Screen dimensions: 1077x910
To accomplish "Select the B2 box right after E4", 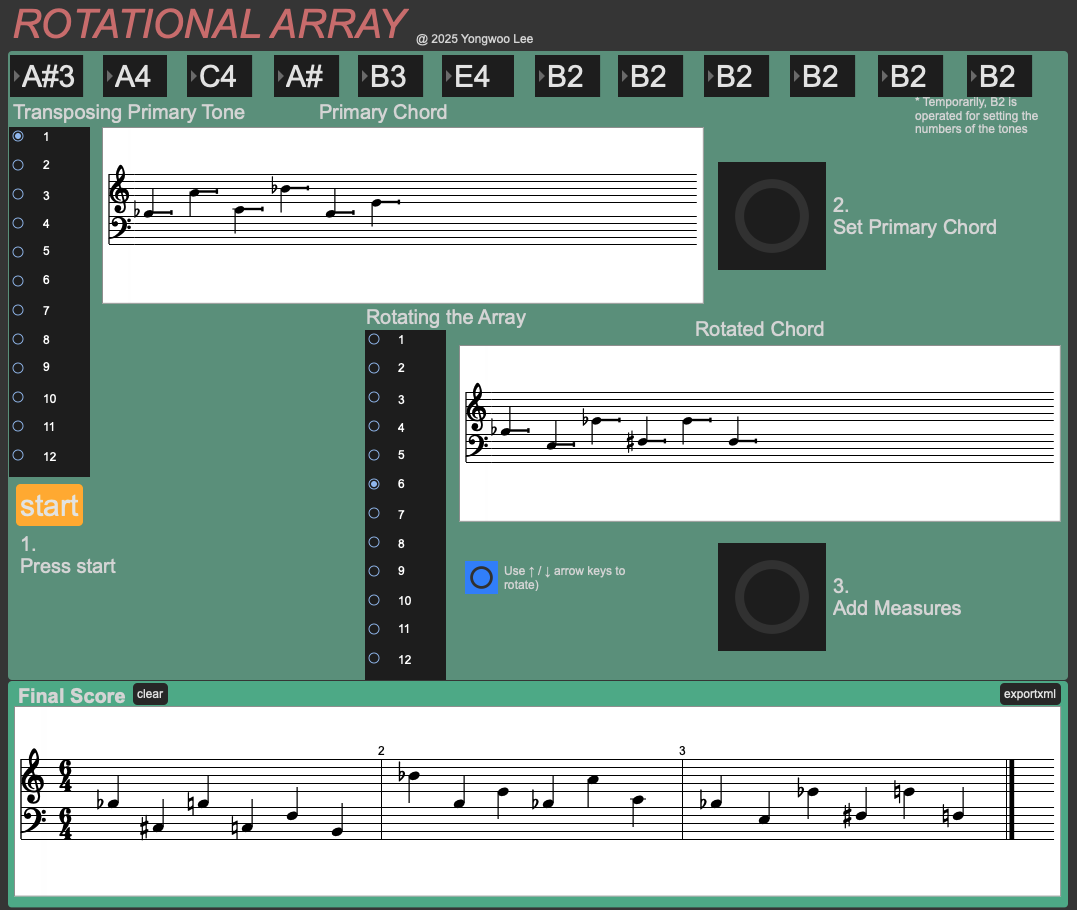I will coord(567,76).
